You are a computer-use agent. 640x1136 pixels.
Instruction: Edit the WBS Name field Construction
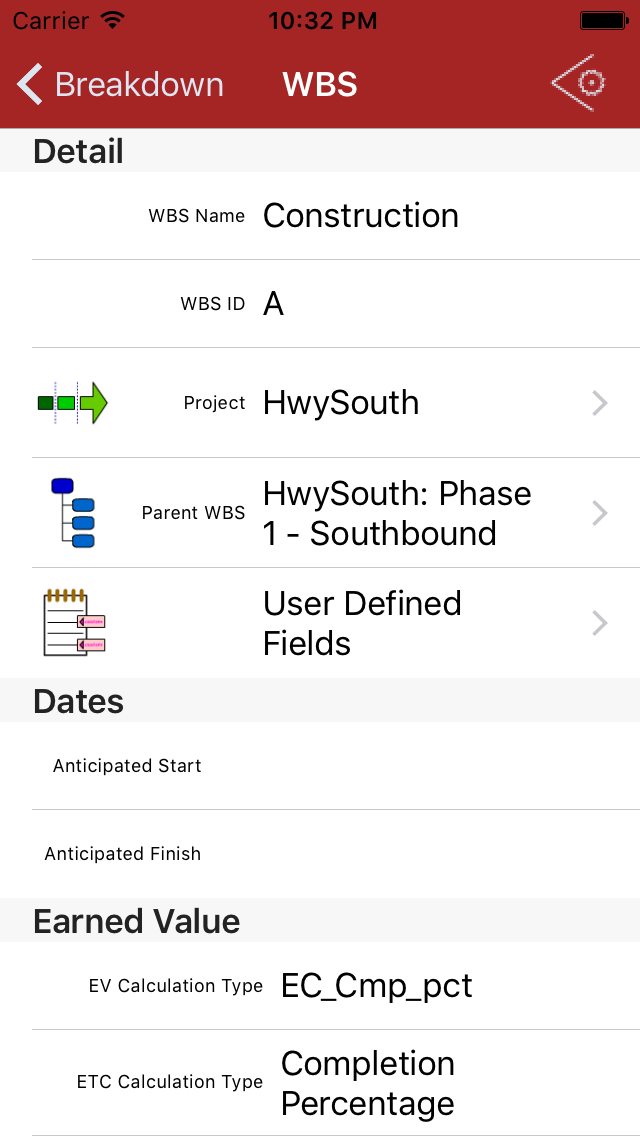coord(360,216)
